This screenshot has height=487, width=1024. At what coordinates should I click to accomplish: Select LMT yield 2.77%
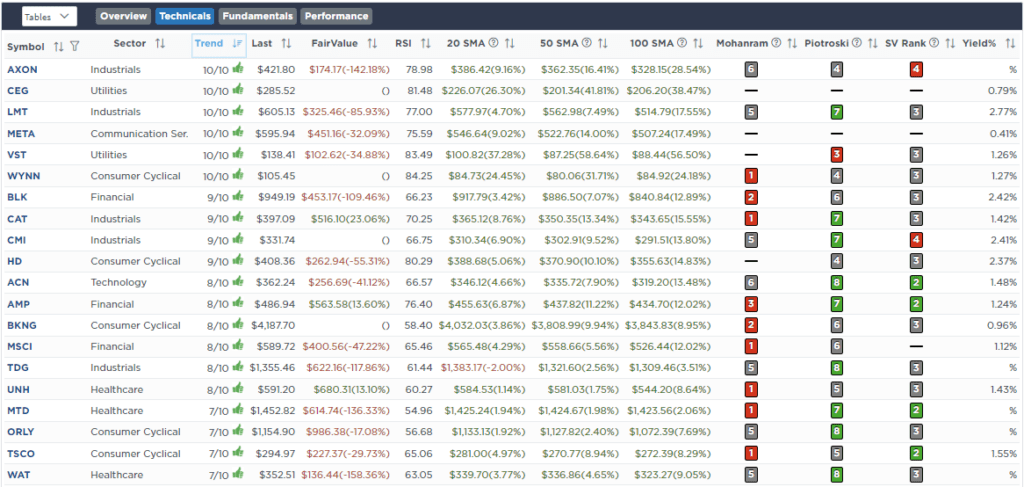(x=1002, y=112)
